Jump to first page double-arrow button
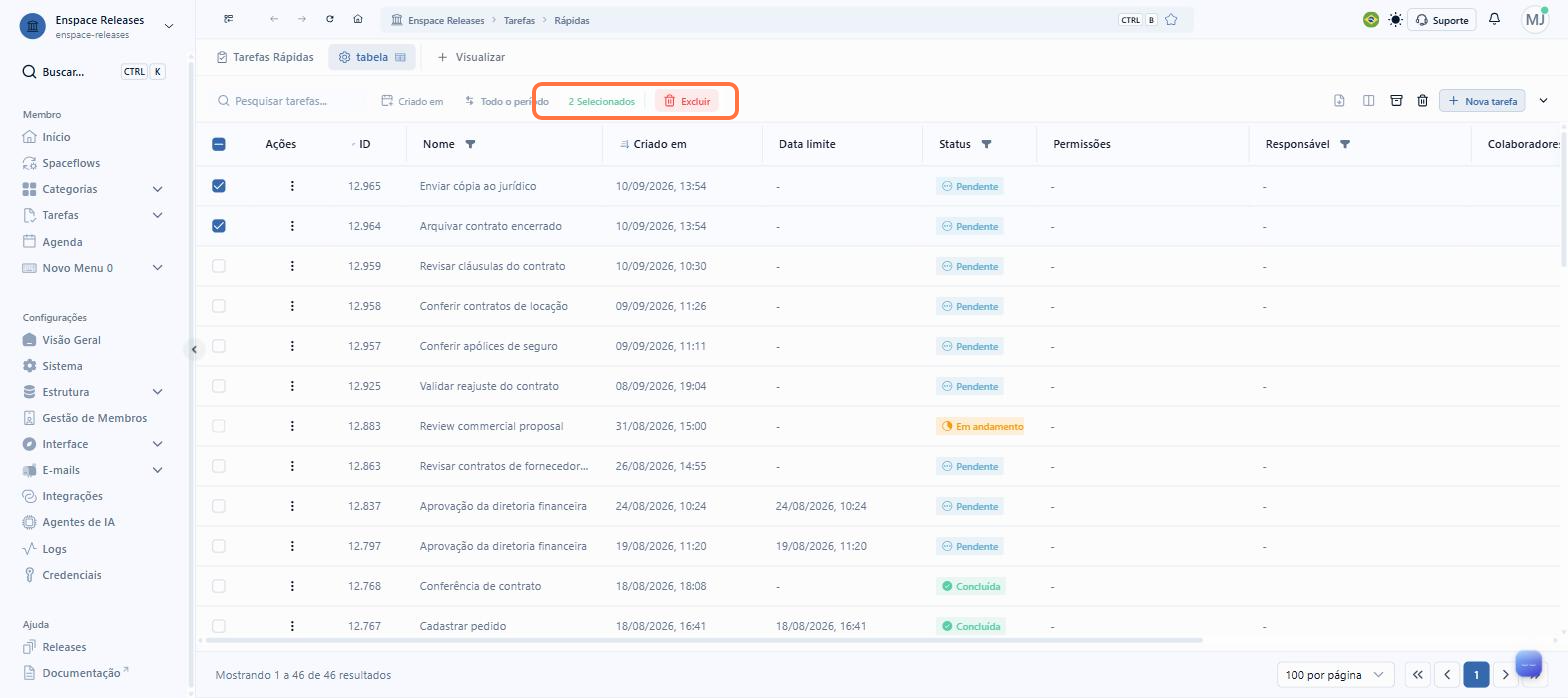 tap(1417, 675)
